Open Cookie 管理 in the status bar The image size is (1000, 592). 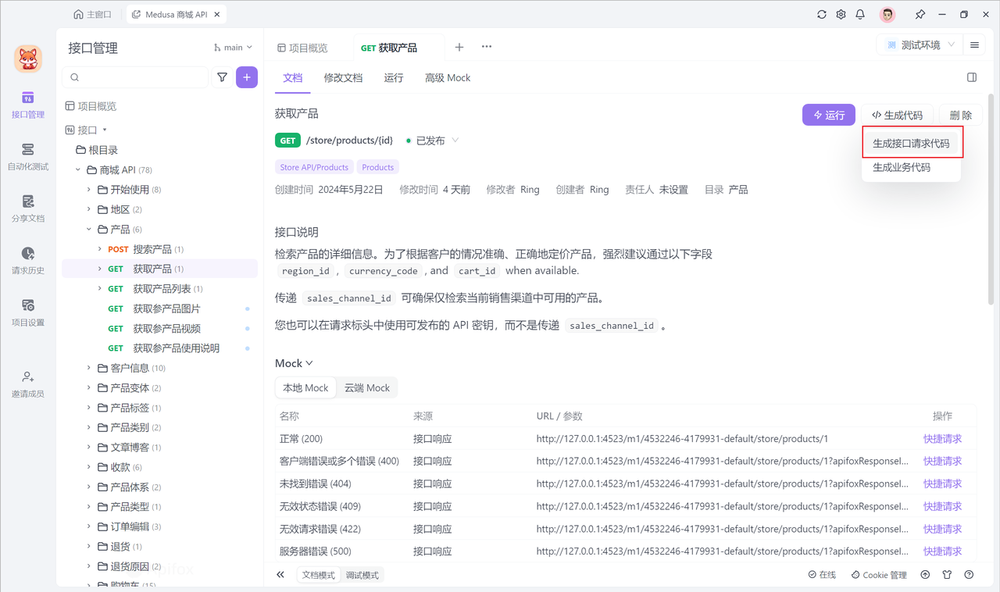[880, 575]
